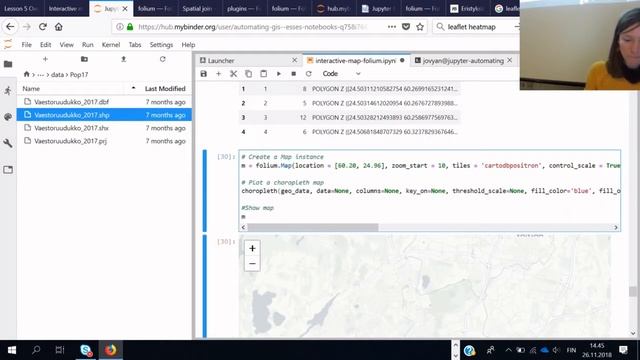Go to the Firefox home page

59,27
